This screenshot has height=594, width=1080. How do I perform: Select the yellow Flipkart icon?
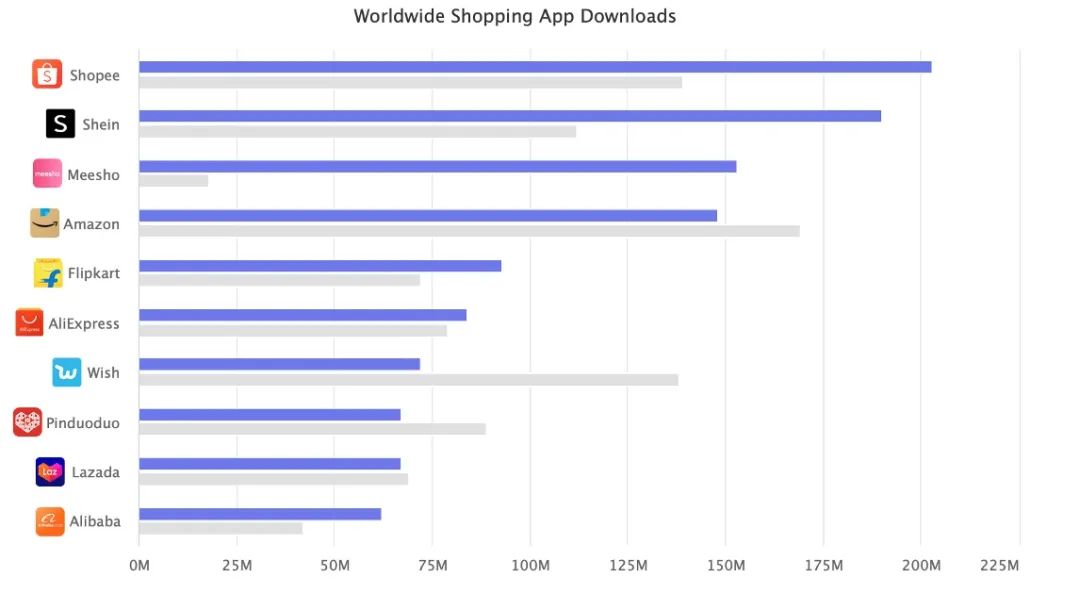[x=48, y=273]
